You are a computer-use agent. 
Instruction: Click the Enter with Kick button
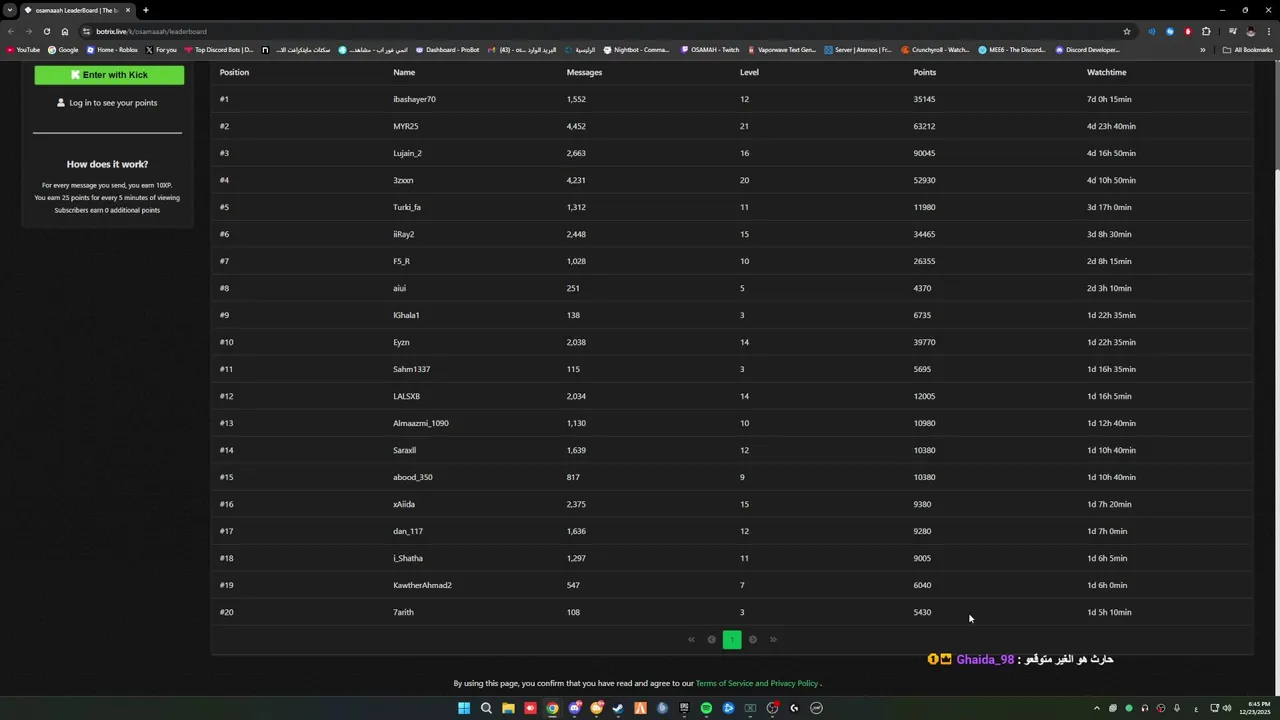pos(109,75)
